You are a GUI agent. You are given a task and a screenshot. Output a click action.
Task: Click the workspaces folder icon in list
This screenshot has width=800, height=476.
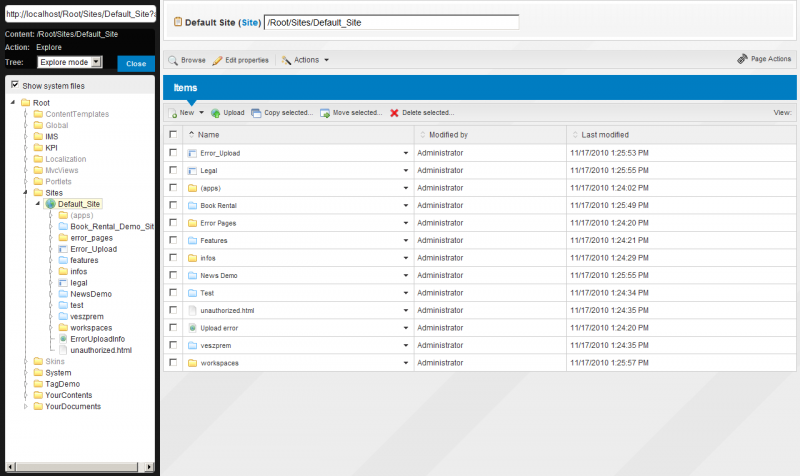click(x=192, y=363)
